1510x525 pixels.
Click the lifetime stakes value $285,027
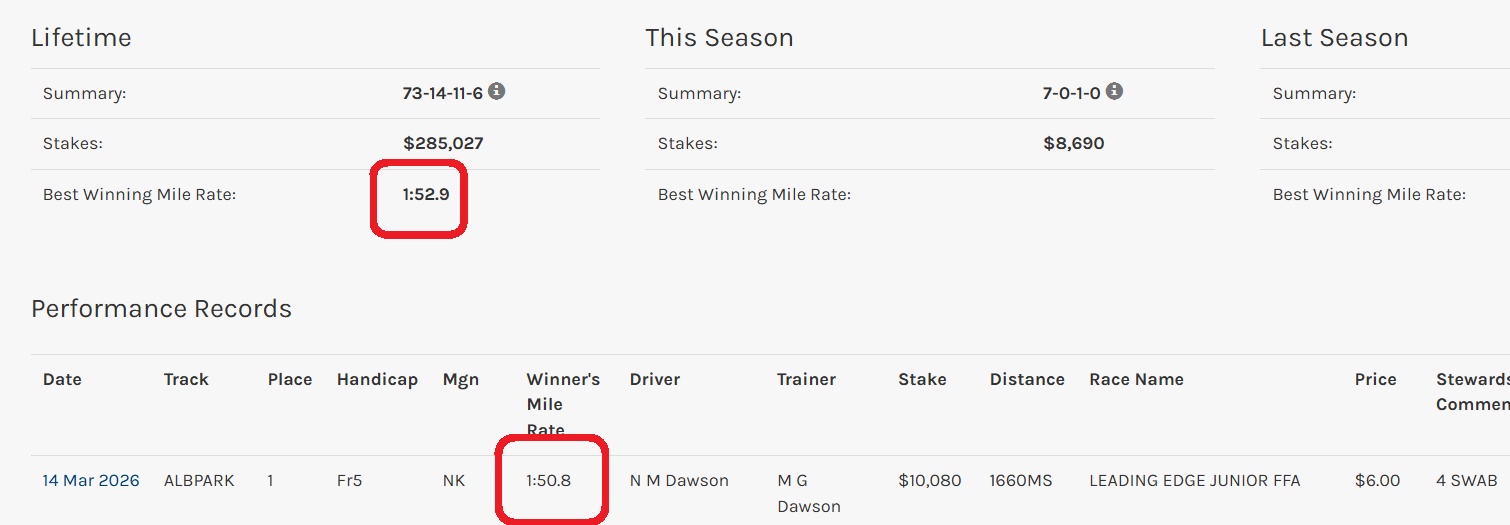tap(443, 144)
